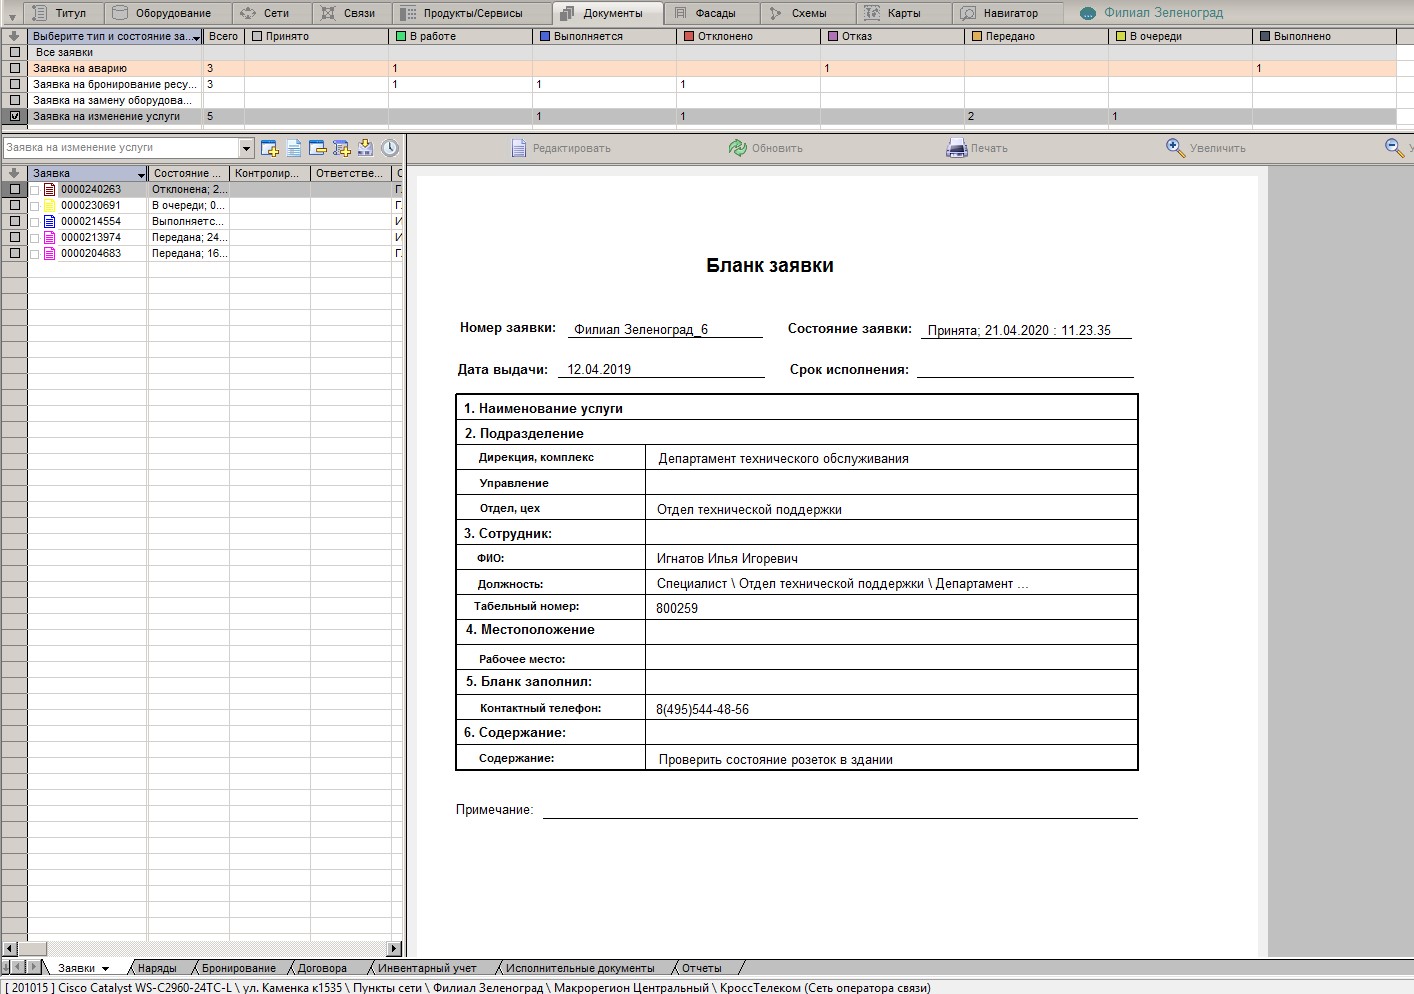Switch to the Продукты/Сервисы tab
The height and width of the screenshot is (994, 1414).
pyautogui.click(x=472, y=13)
